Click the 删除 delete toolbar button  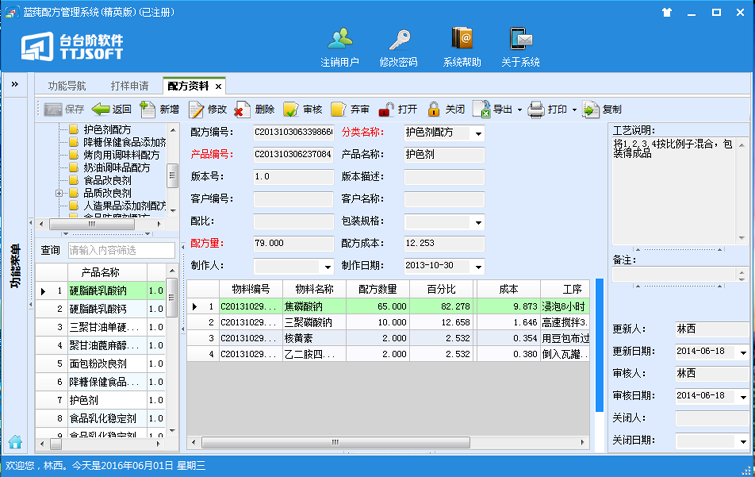click(255, 110)
